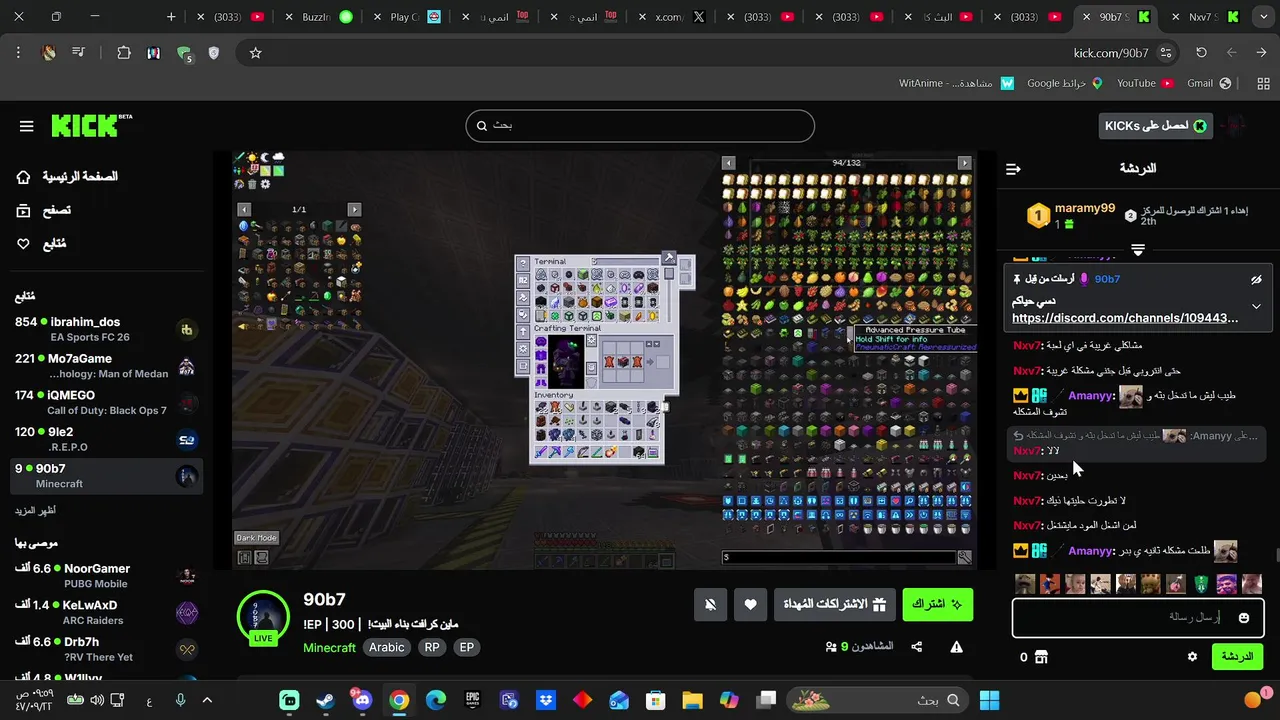Screen dimensions: 1280x720
Task: Open Discord from the taskbar
Action: point(362,700)
